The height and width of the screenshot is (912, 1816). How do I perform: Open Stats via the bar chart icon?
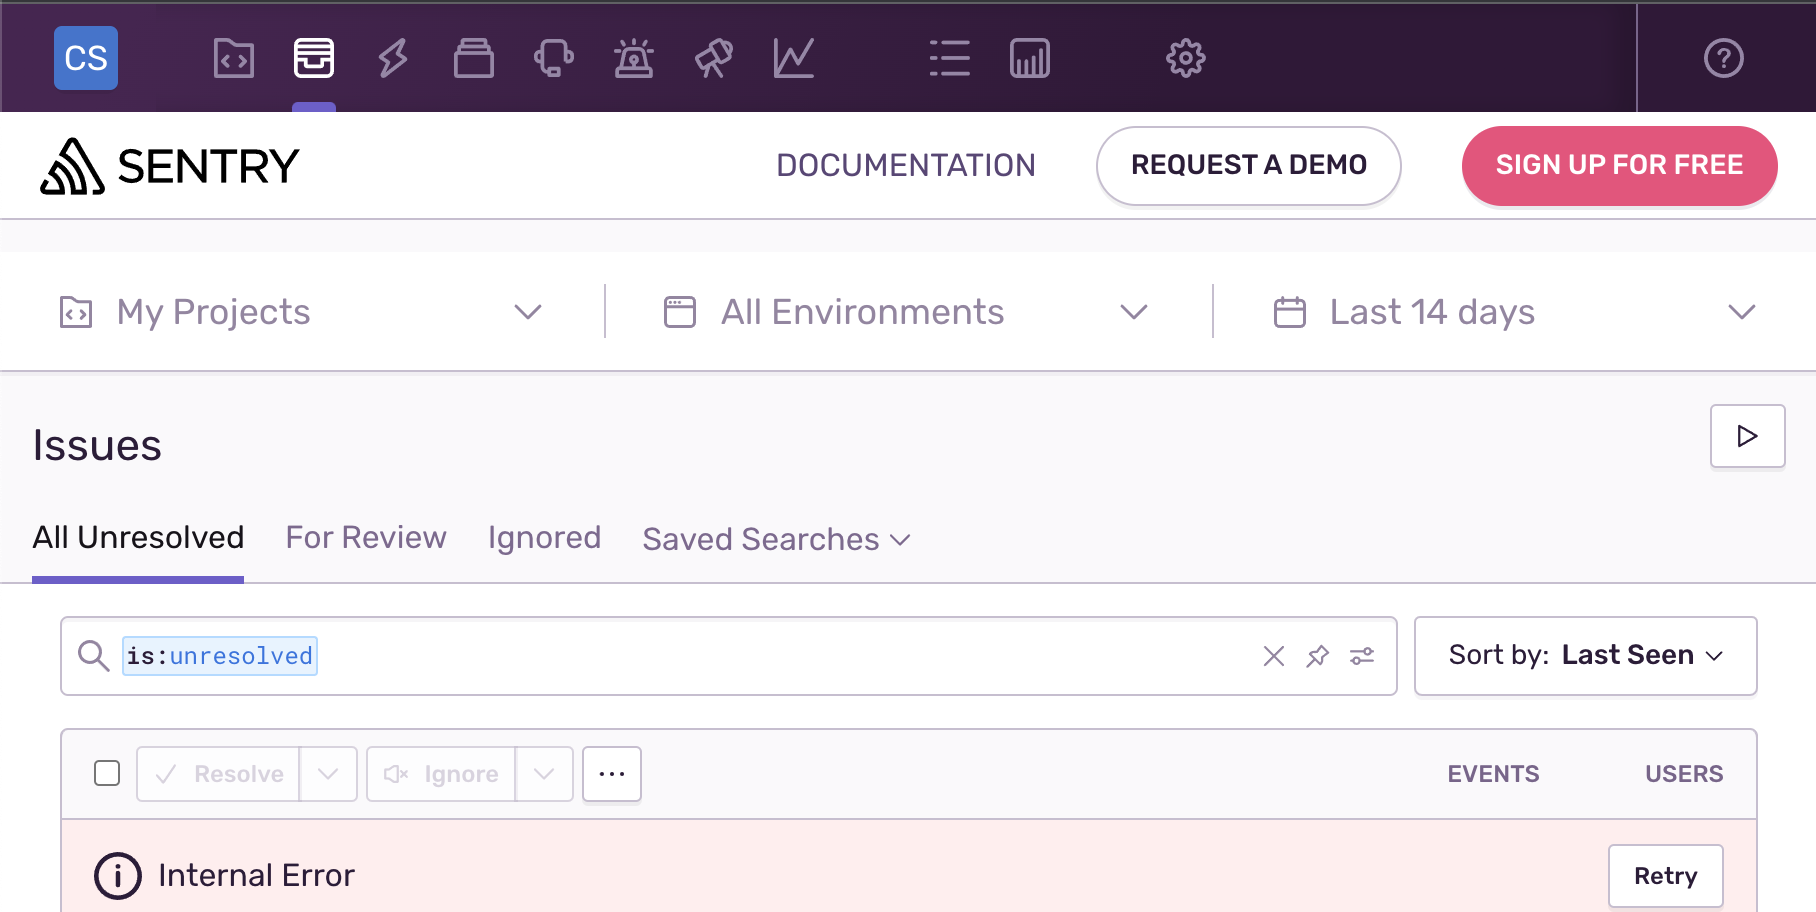click(1030, 58)
